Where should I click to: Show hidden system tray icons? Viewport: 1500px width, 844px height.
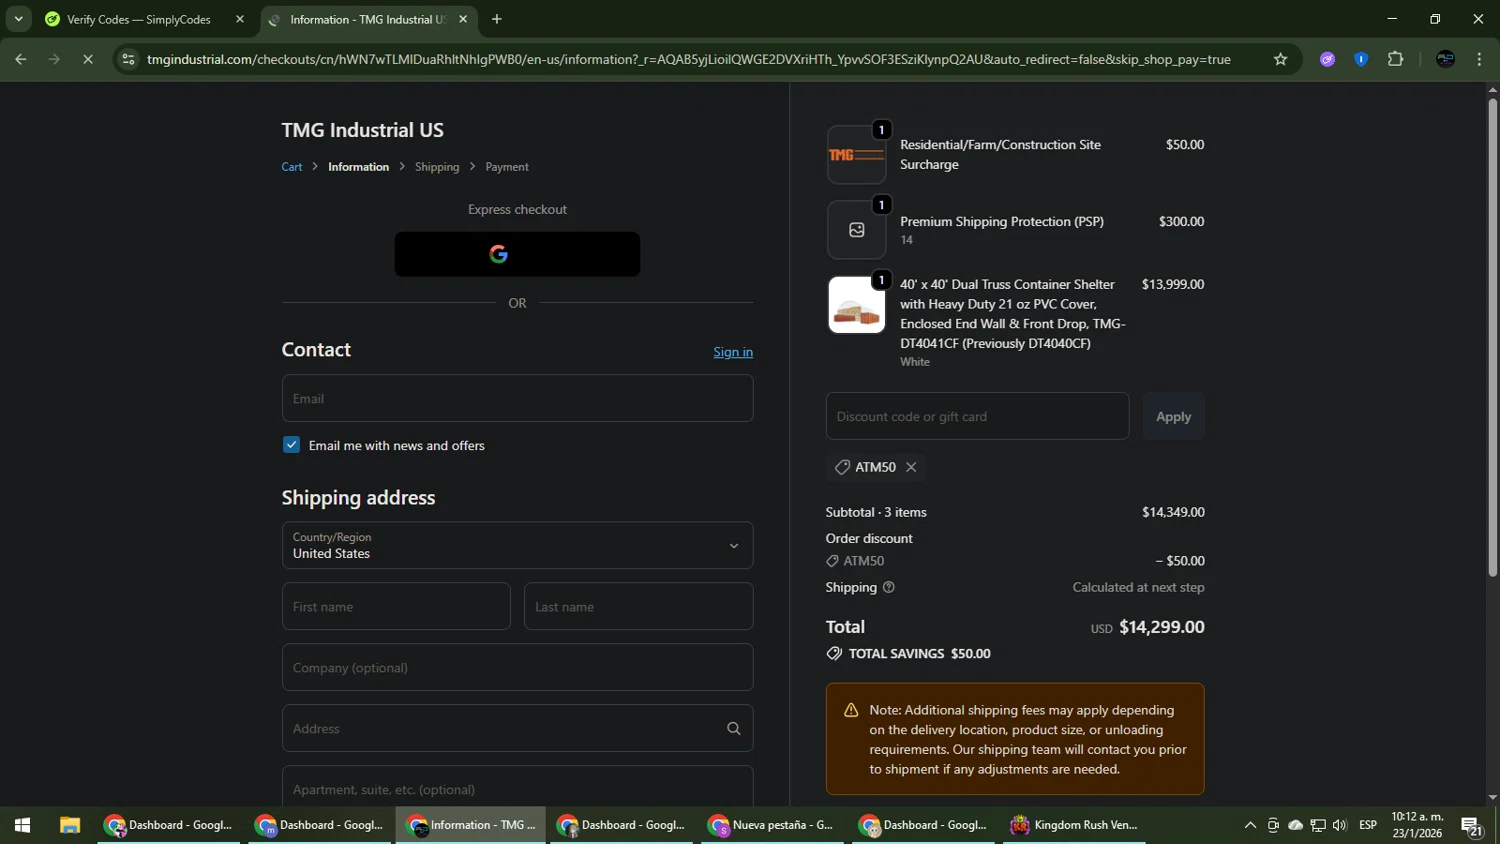point(1250,825)
